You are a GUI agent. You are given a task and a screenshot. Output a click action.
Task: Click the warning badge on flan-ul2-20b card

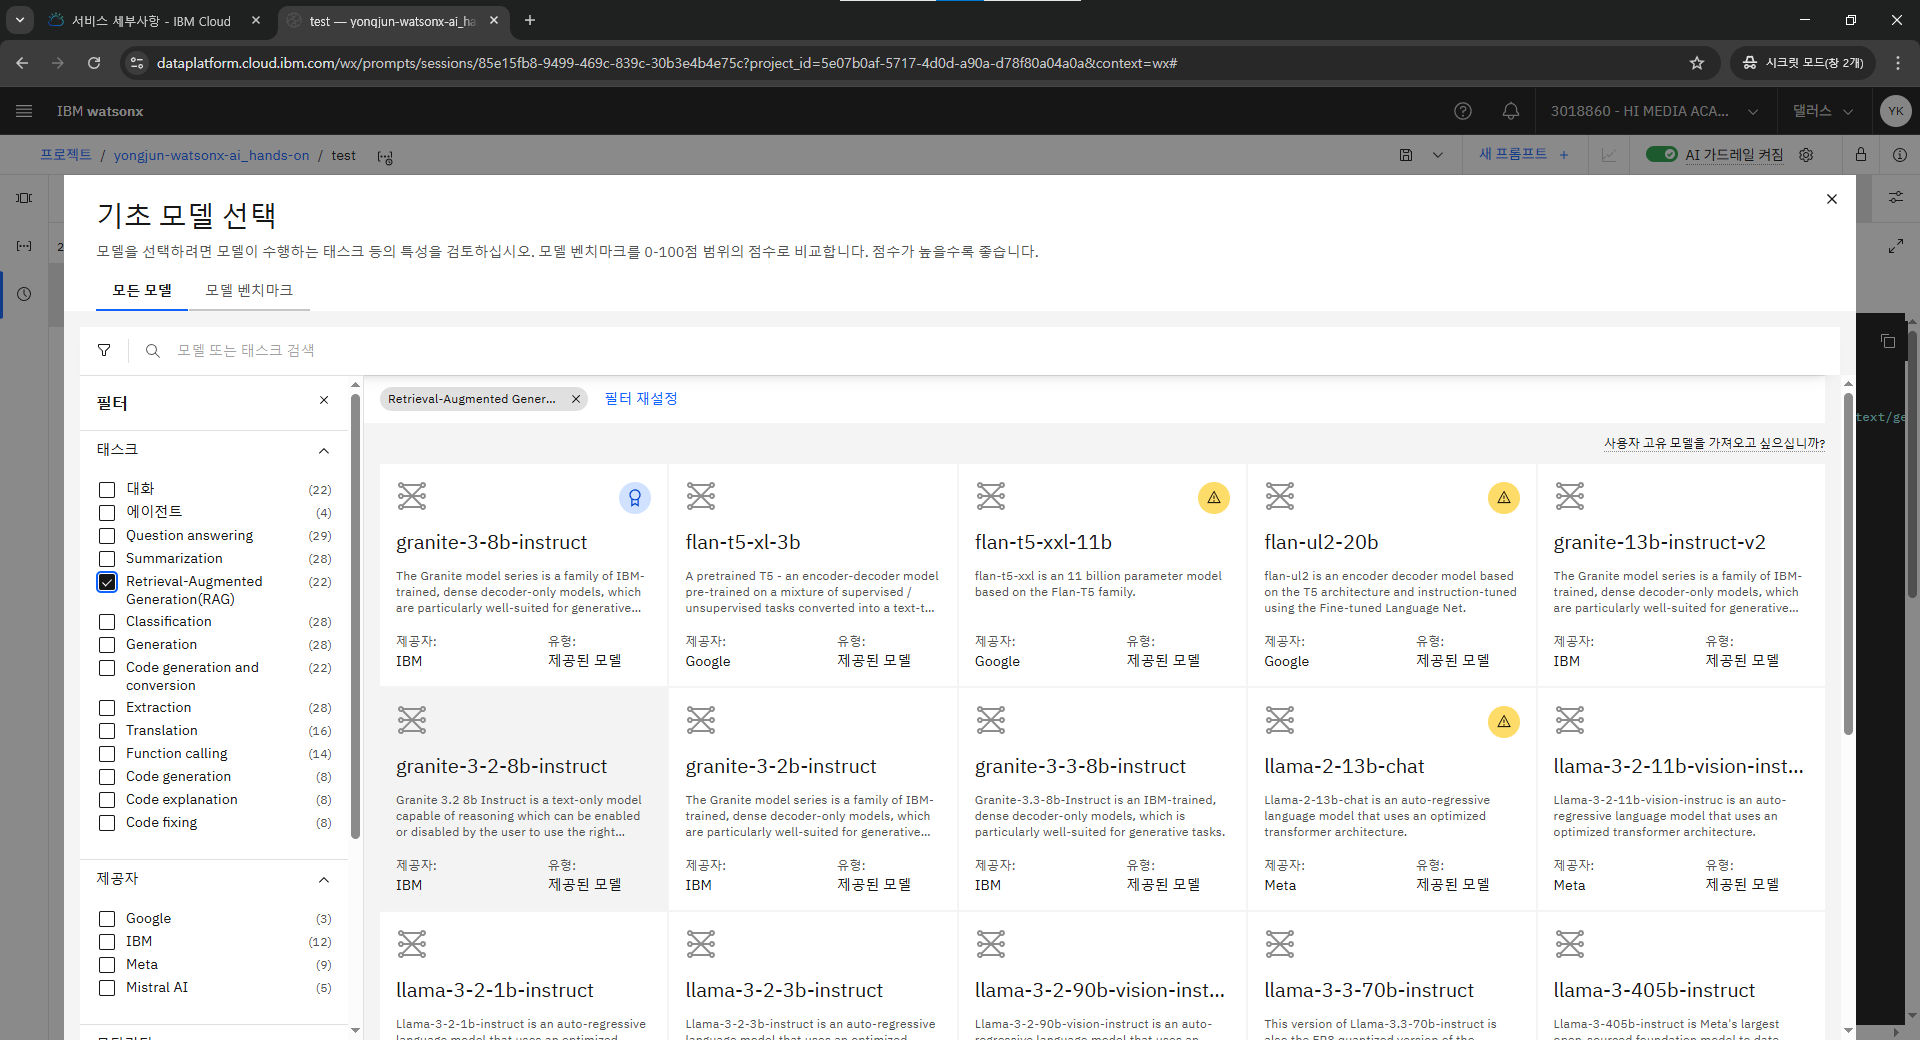(x=1504, y=498)
